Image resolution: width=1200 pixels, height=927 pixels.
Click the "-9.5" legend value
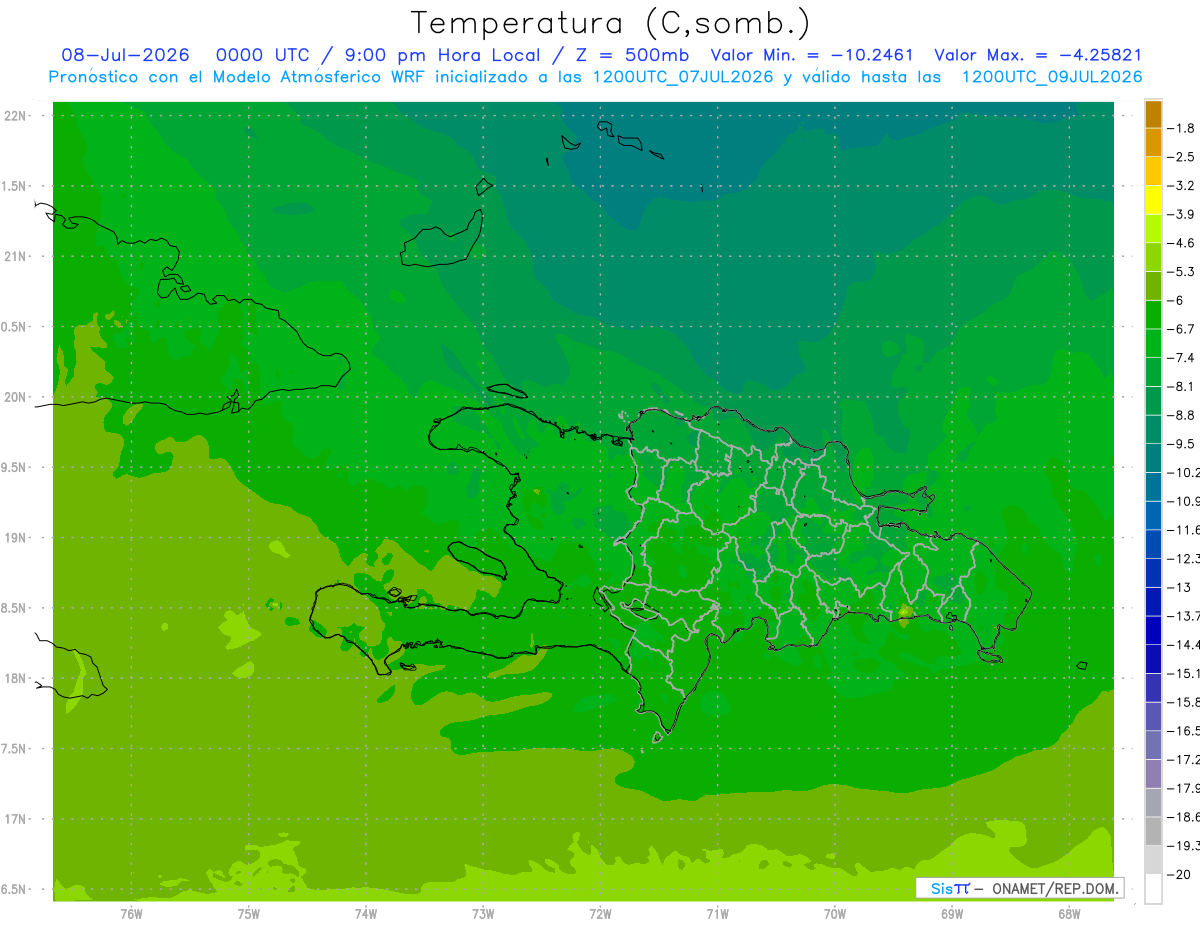point(1181,444)
